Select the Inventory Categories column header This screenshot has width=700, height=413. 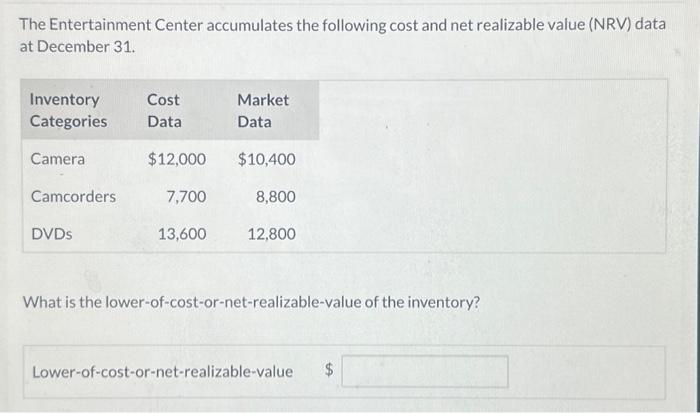click(68, 110)
